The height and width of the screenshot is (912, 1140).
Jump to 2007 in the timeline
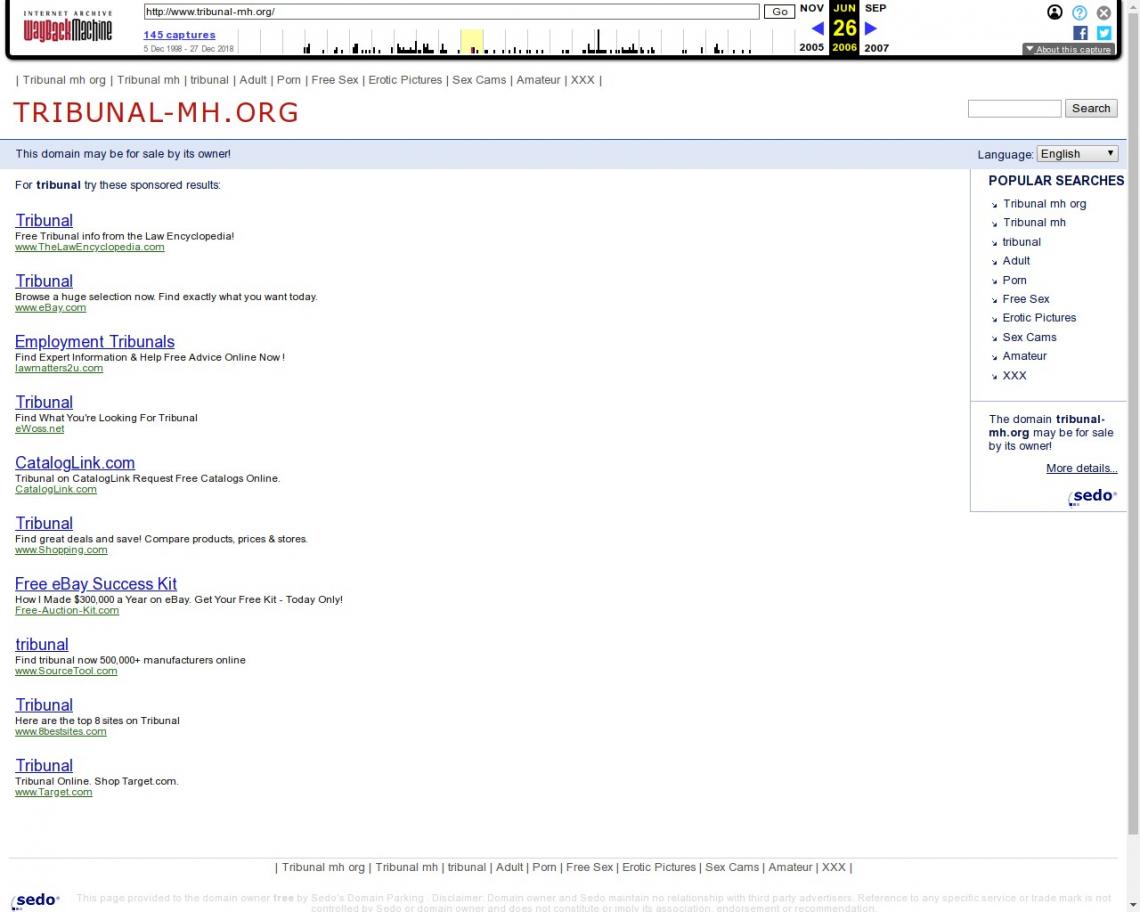coord(876,48)
